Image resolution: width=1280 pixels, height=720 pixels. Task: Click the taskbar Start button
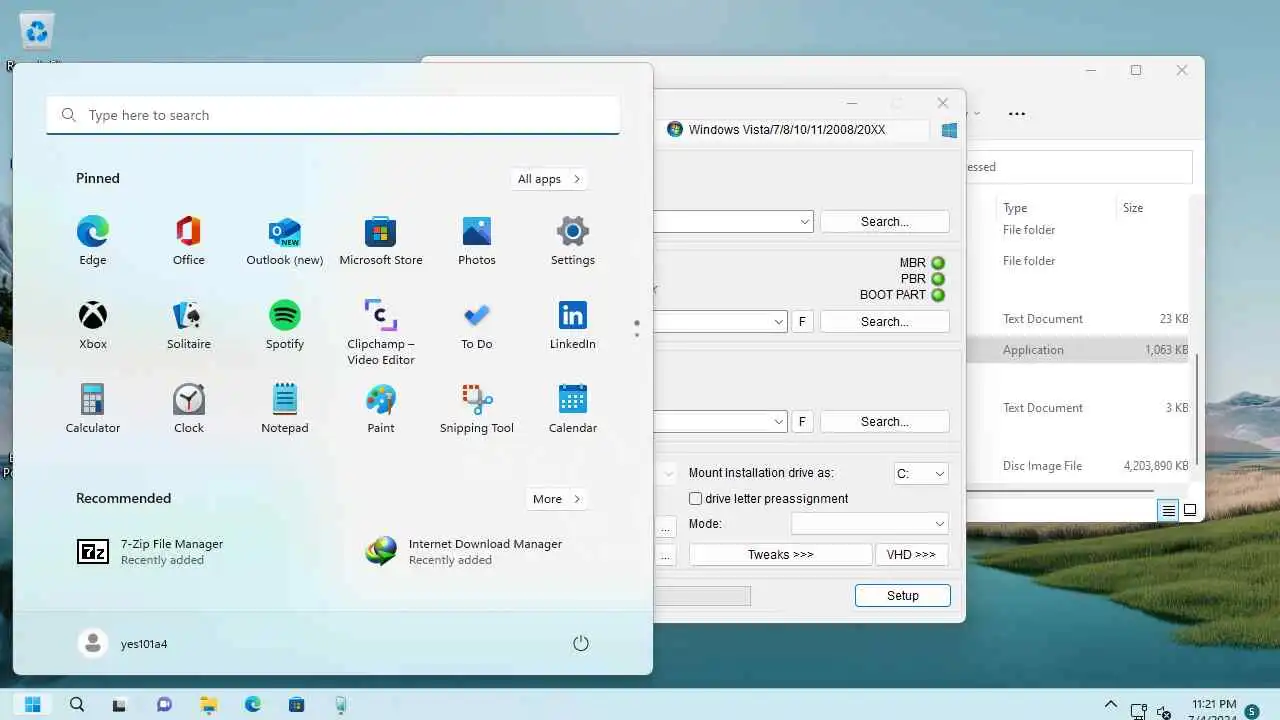click(x=33, y=704)
